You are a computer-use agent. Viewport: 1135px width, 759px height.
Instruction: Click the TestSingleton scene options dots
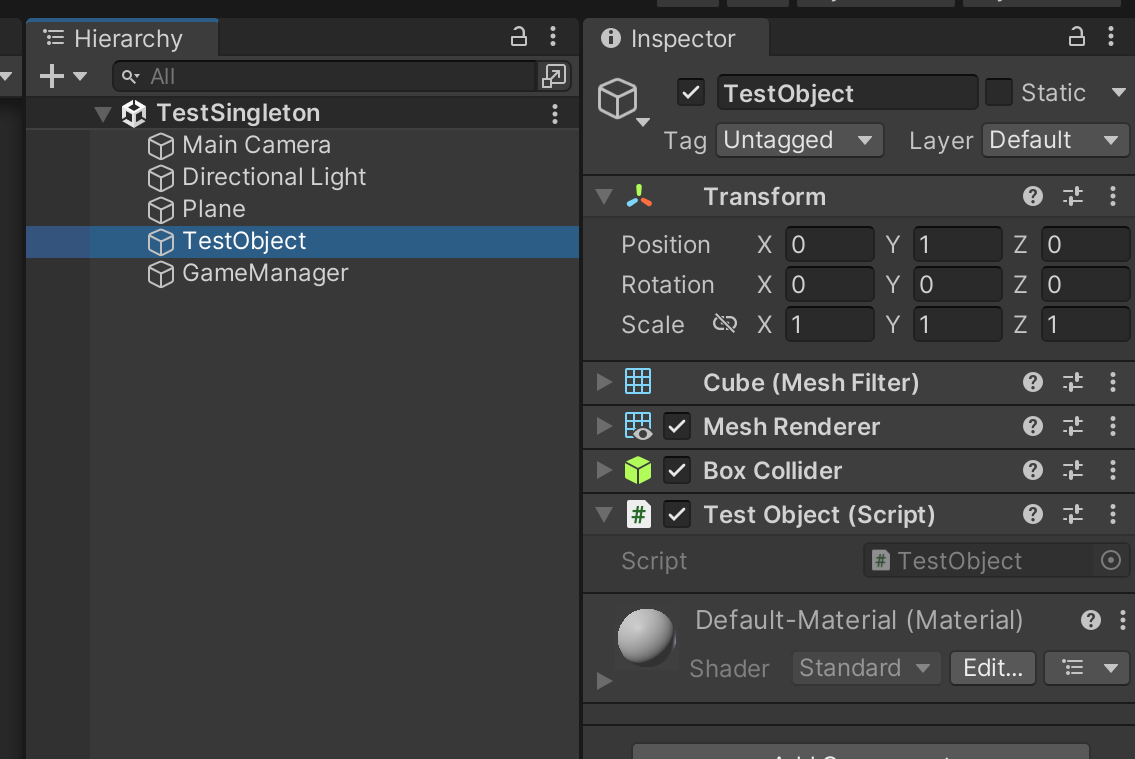point(555,114)
